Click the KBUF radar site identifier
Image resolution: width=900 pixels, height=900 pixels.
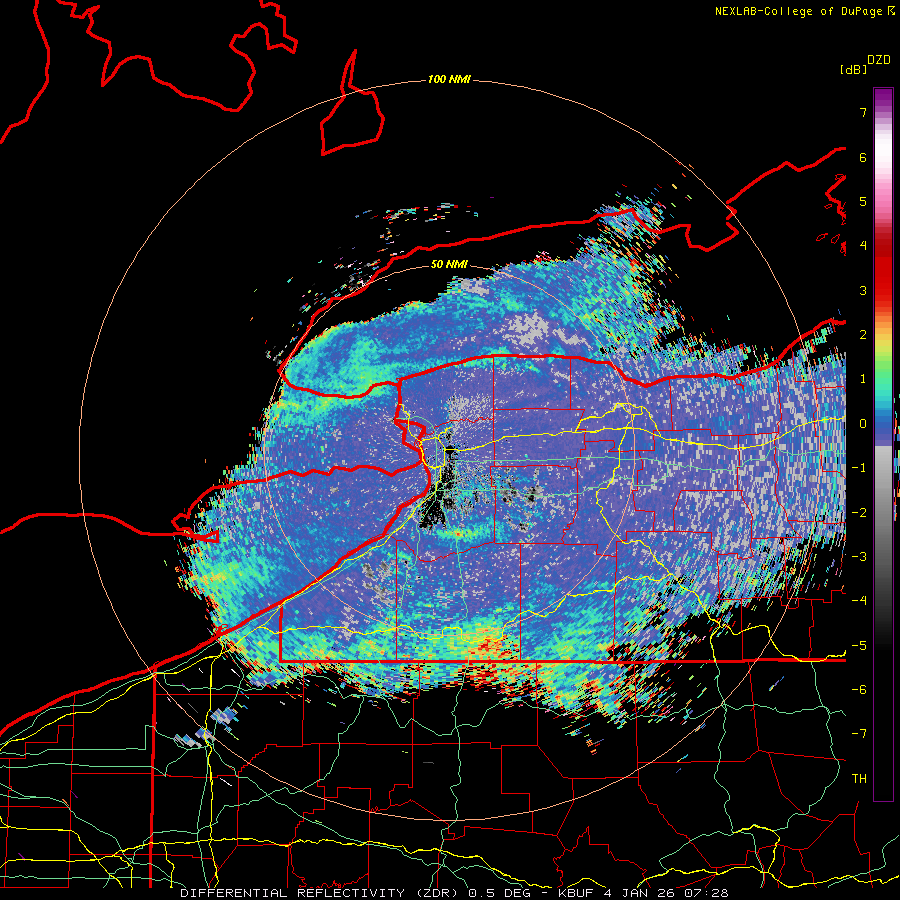pos(577,893)
